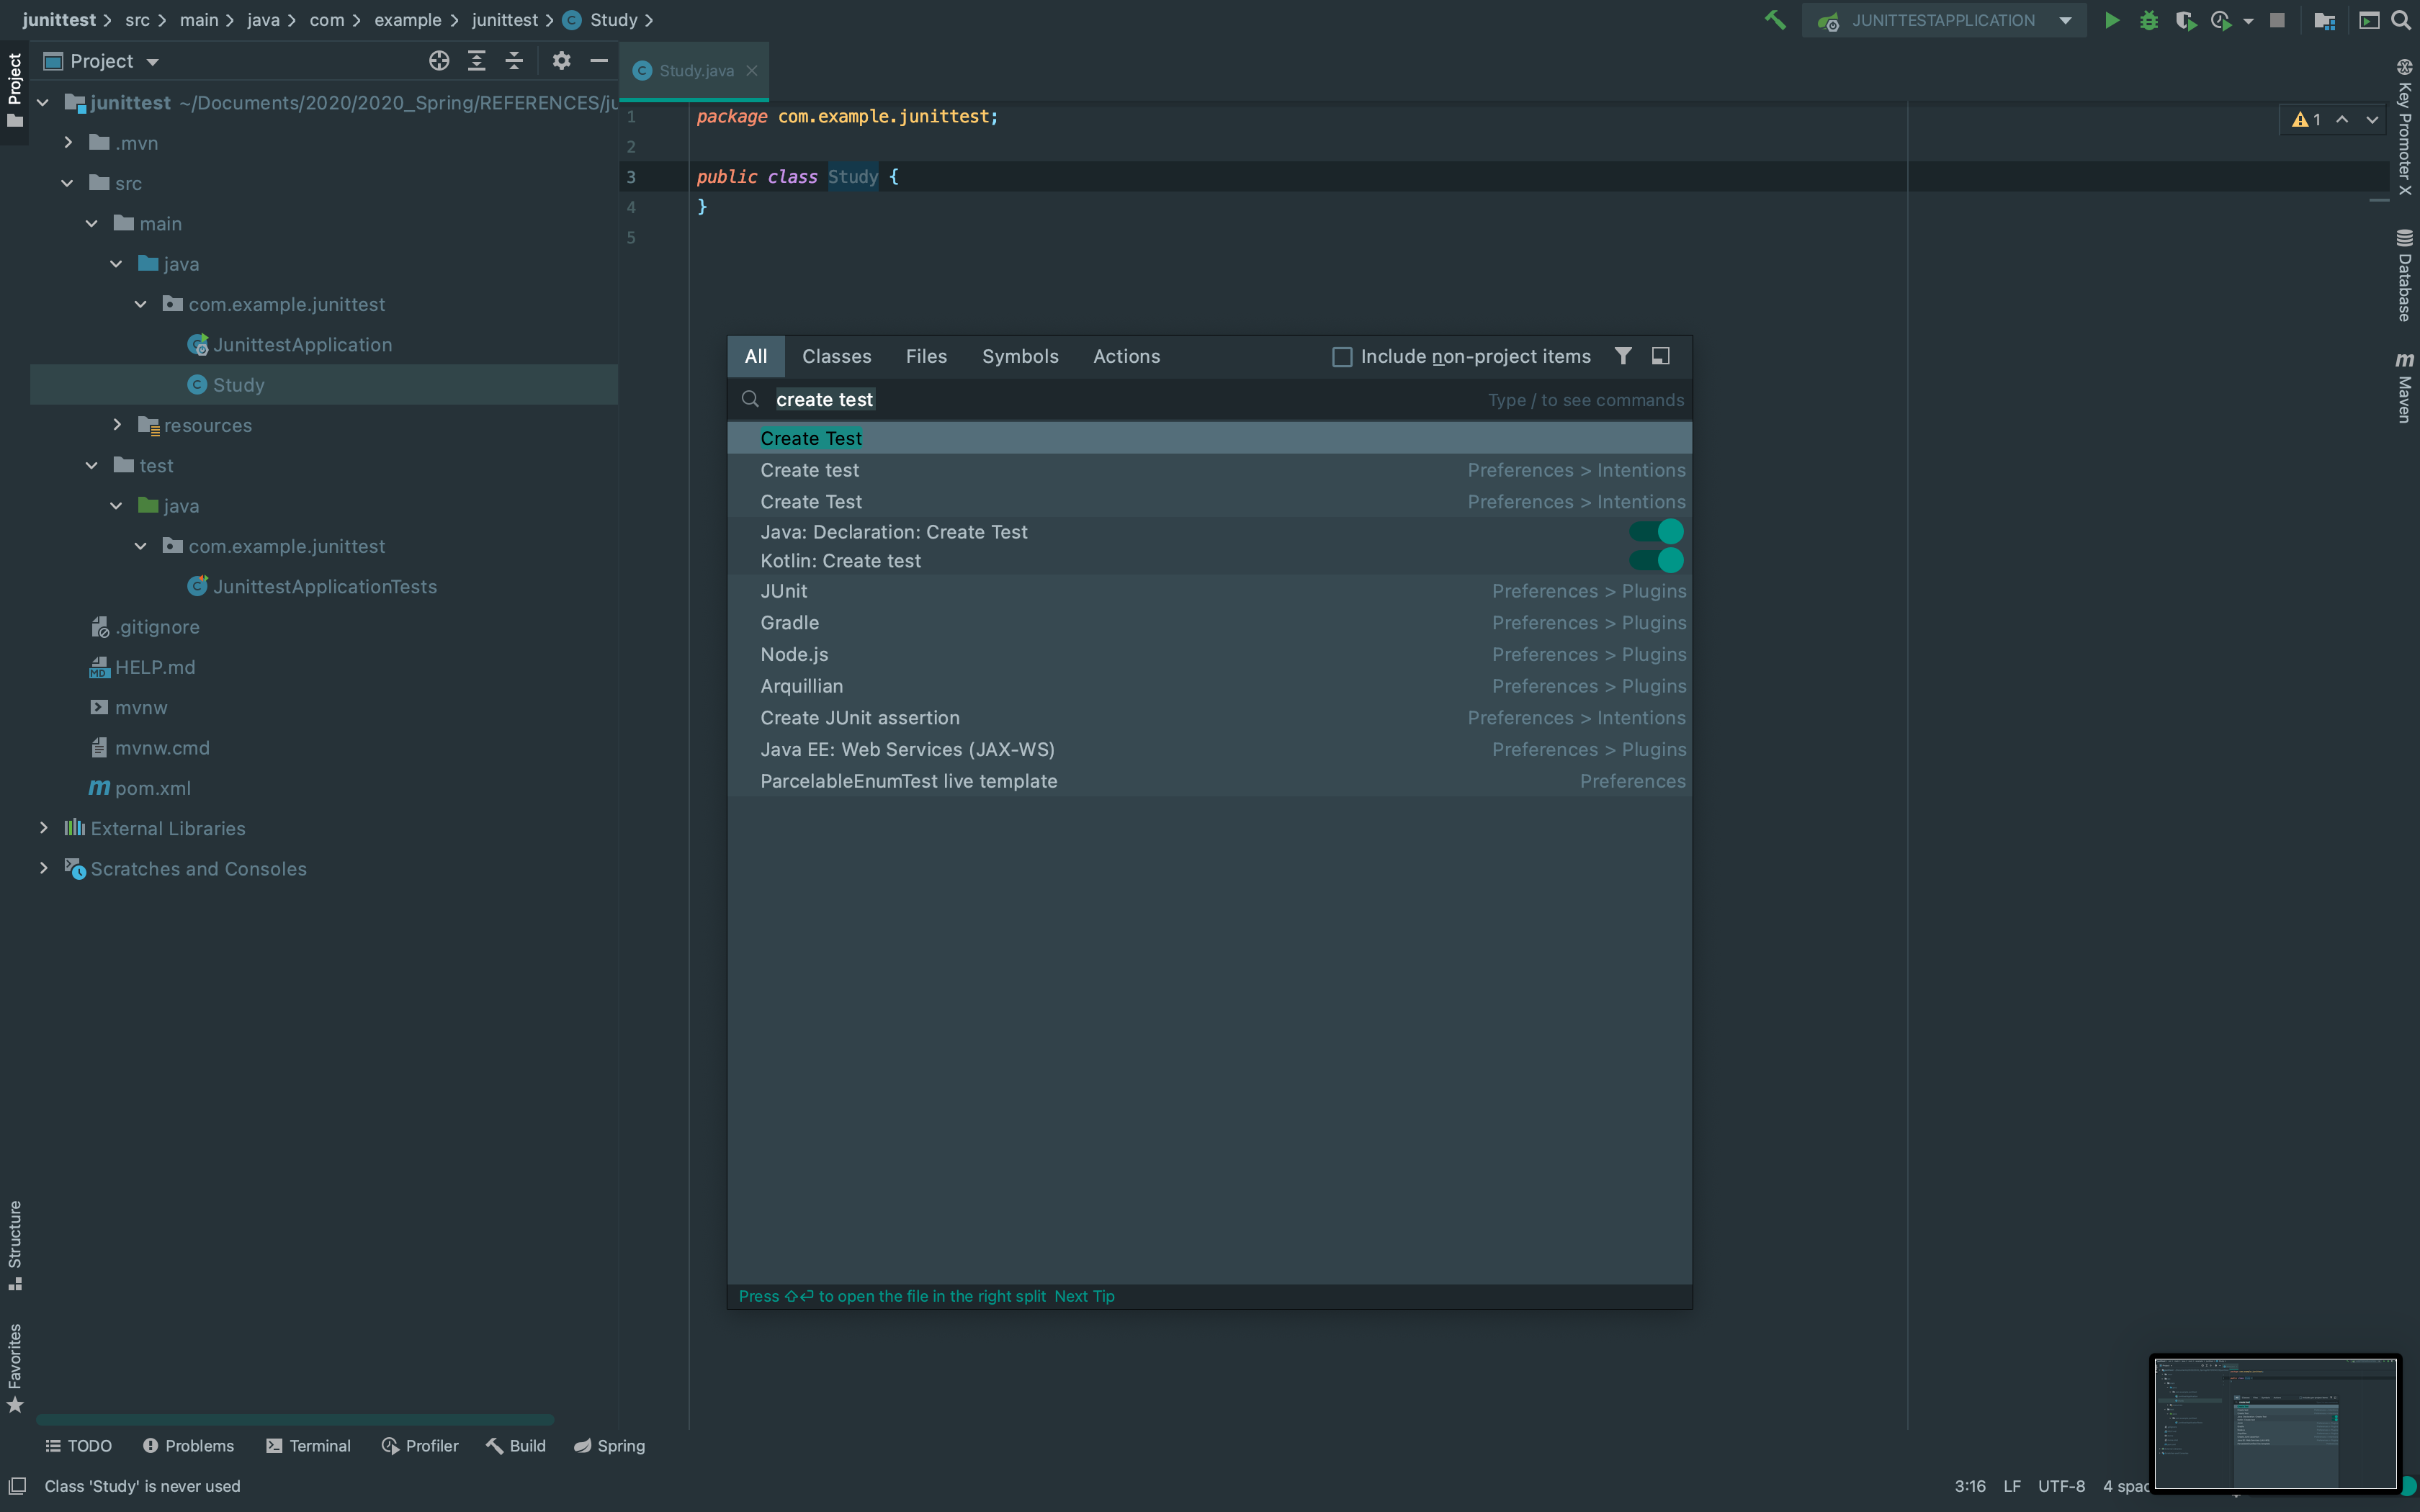Open the Terminal tool window button

tap(308, 1446)
